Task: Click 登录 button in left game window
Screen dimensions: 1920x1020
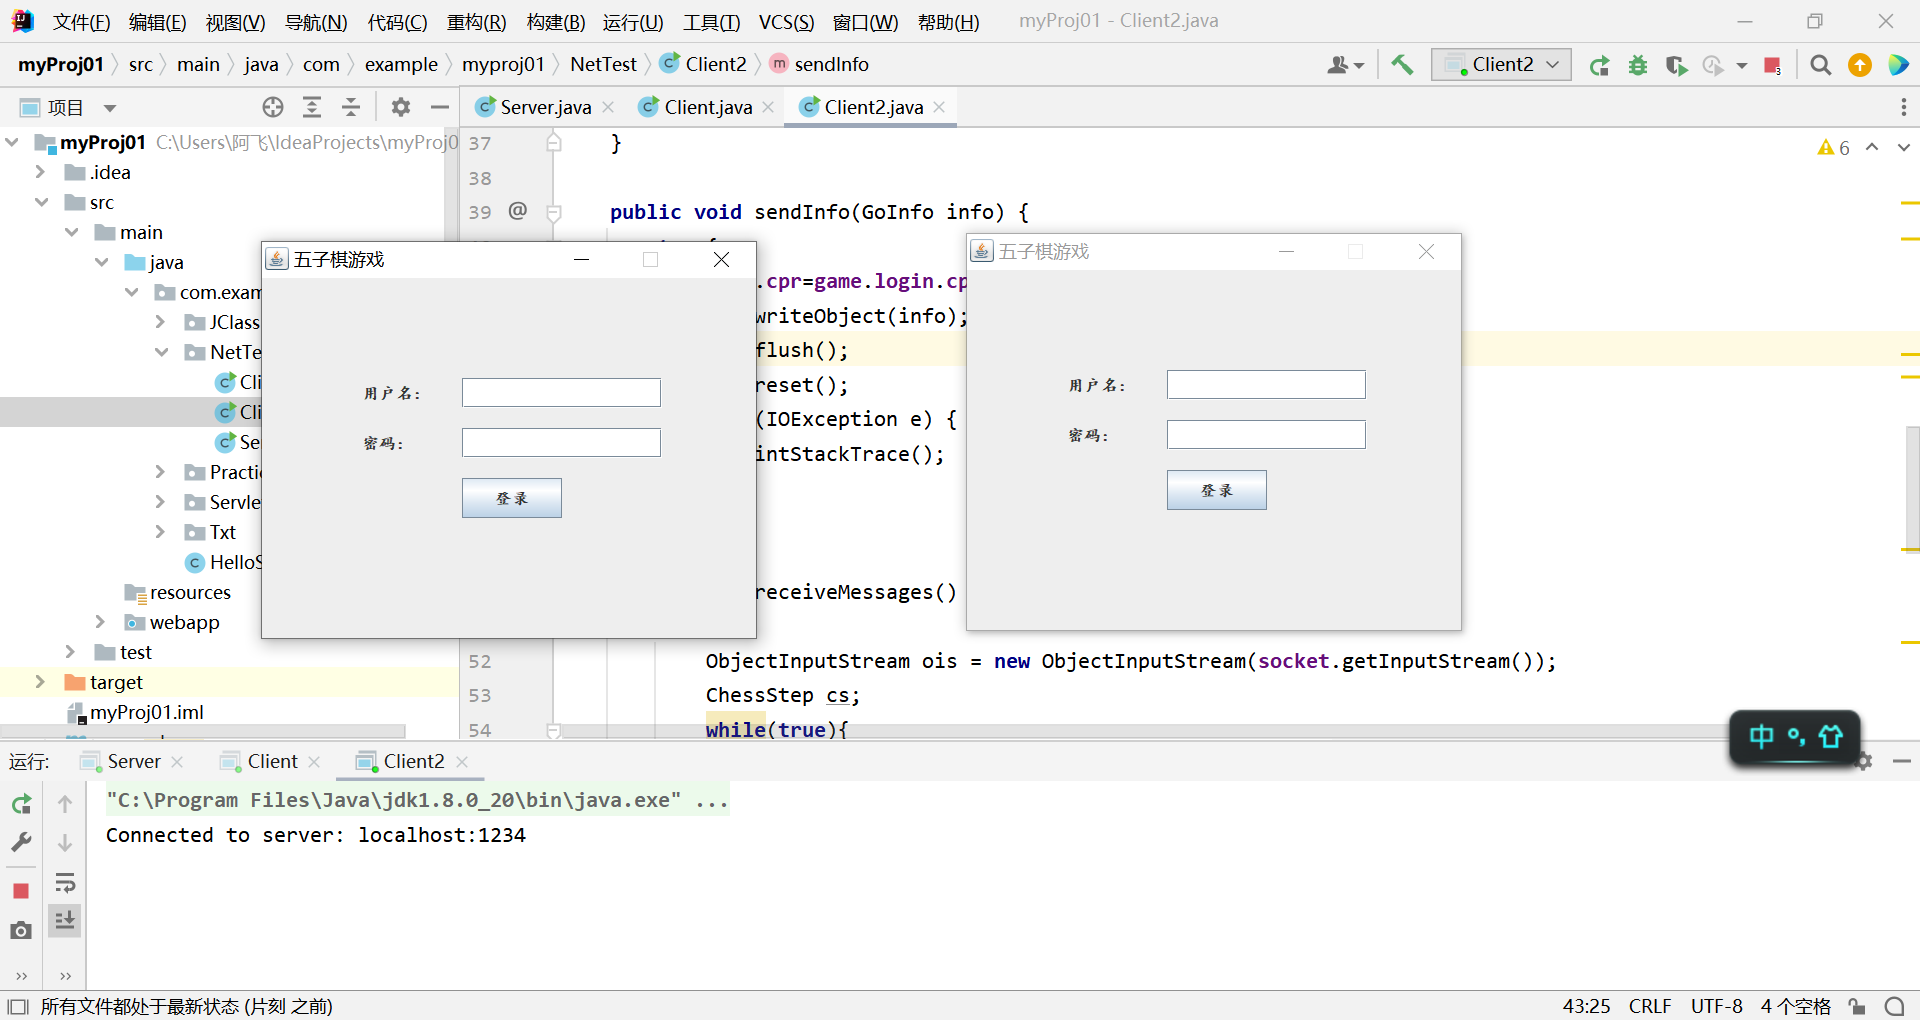Action: [x=512, y=498]
